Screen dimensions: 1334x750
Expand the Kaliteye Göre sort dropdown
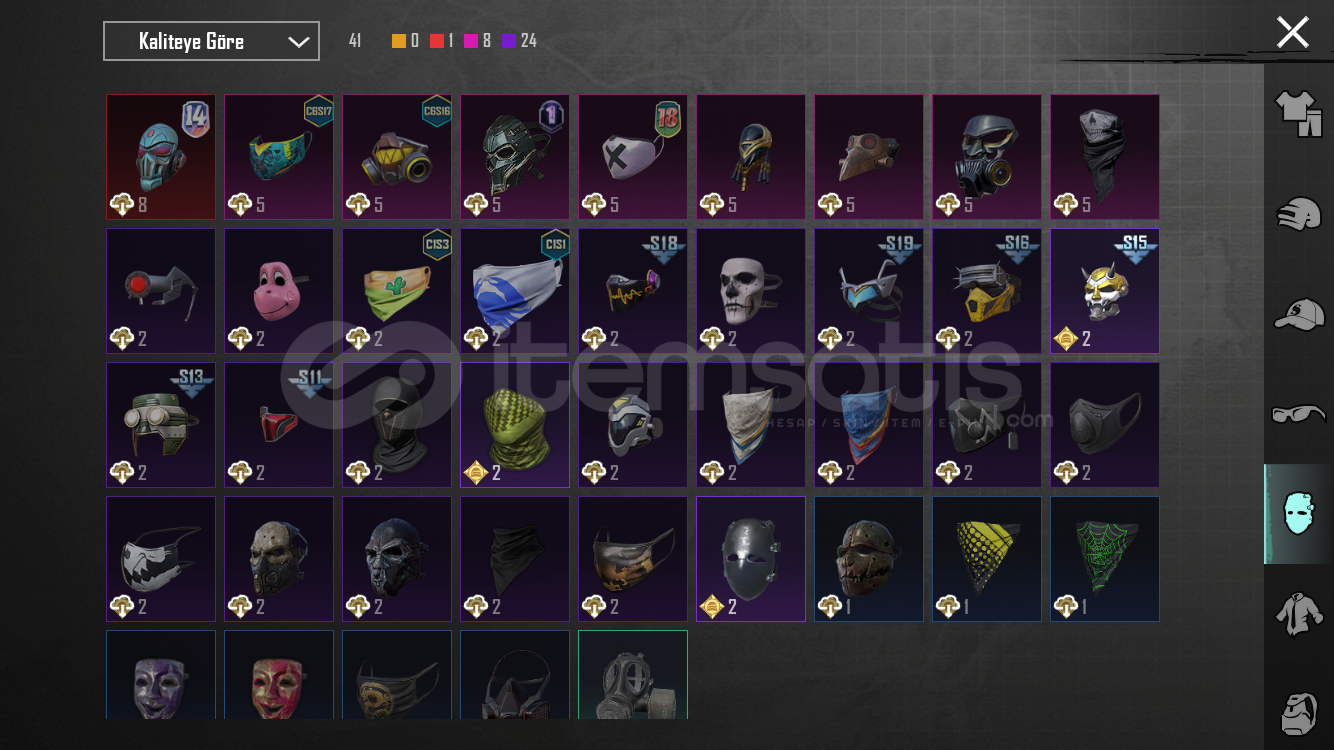211,41
